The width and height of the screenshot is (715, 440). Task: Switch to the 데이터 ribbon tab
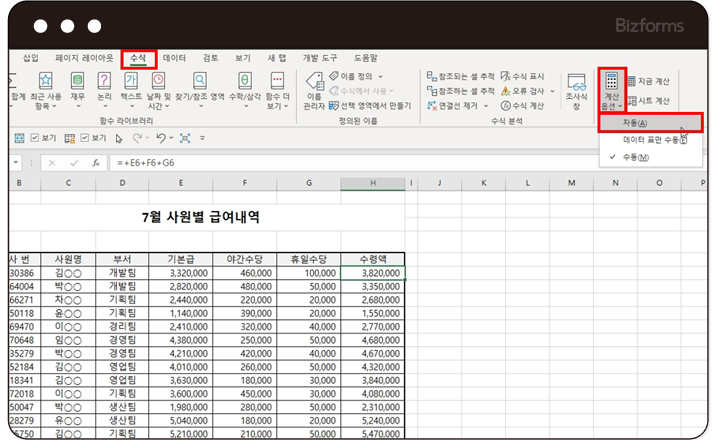[174, 59]
